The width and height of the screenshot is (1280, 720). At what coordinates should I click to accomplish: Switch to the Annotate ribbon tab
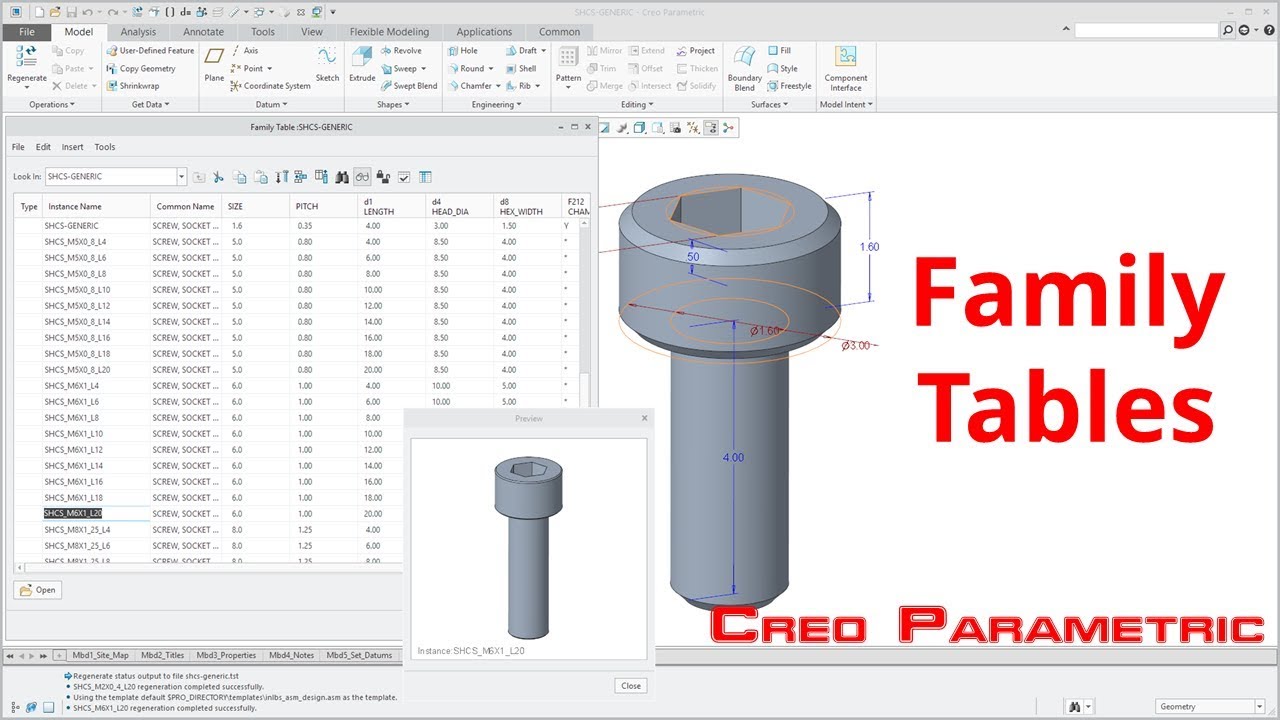click(203, 32)
